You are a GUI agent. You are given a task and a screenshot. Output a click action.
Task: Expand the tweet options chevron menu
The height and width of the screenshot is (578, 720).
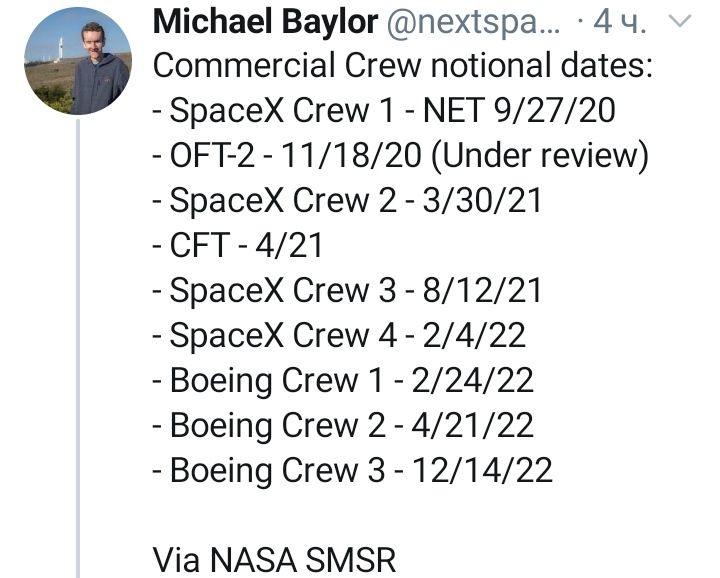click(x=679, y=21)
